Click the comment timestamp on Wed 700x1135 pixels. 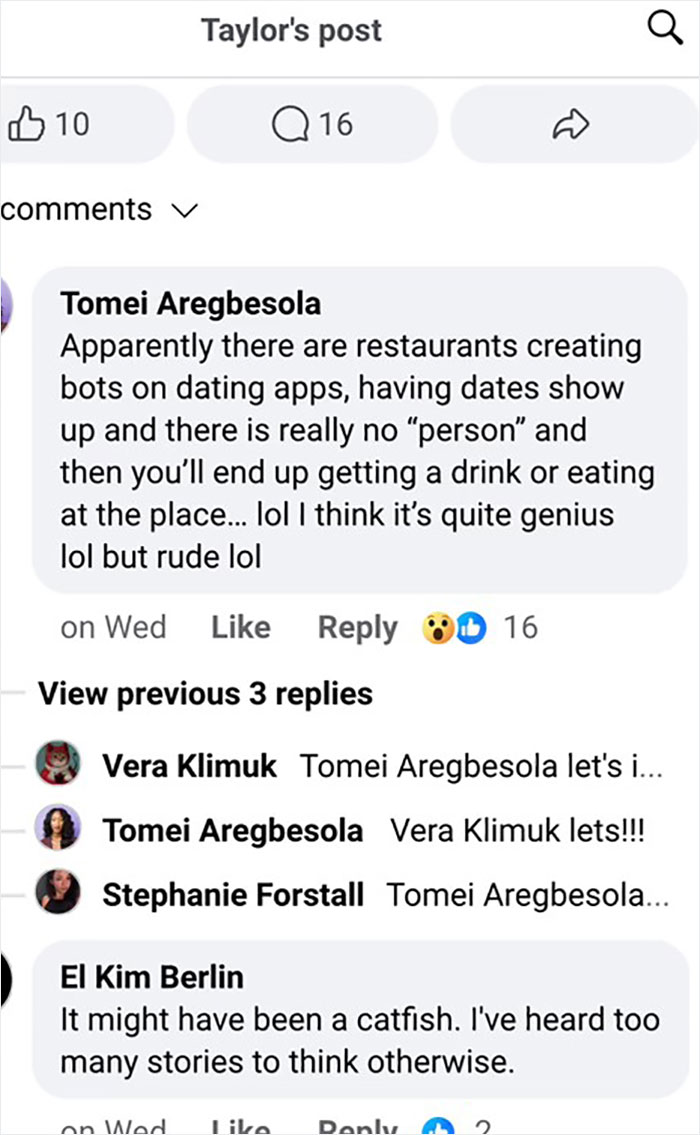click(x=113, y=627)
